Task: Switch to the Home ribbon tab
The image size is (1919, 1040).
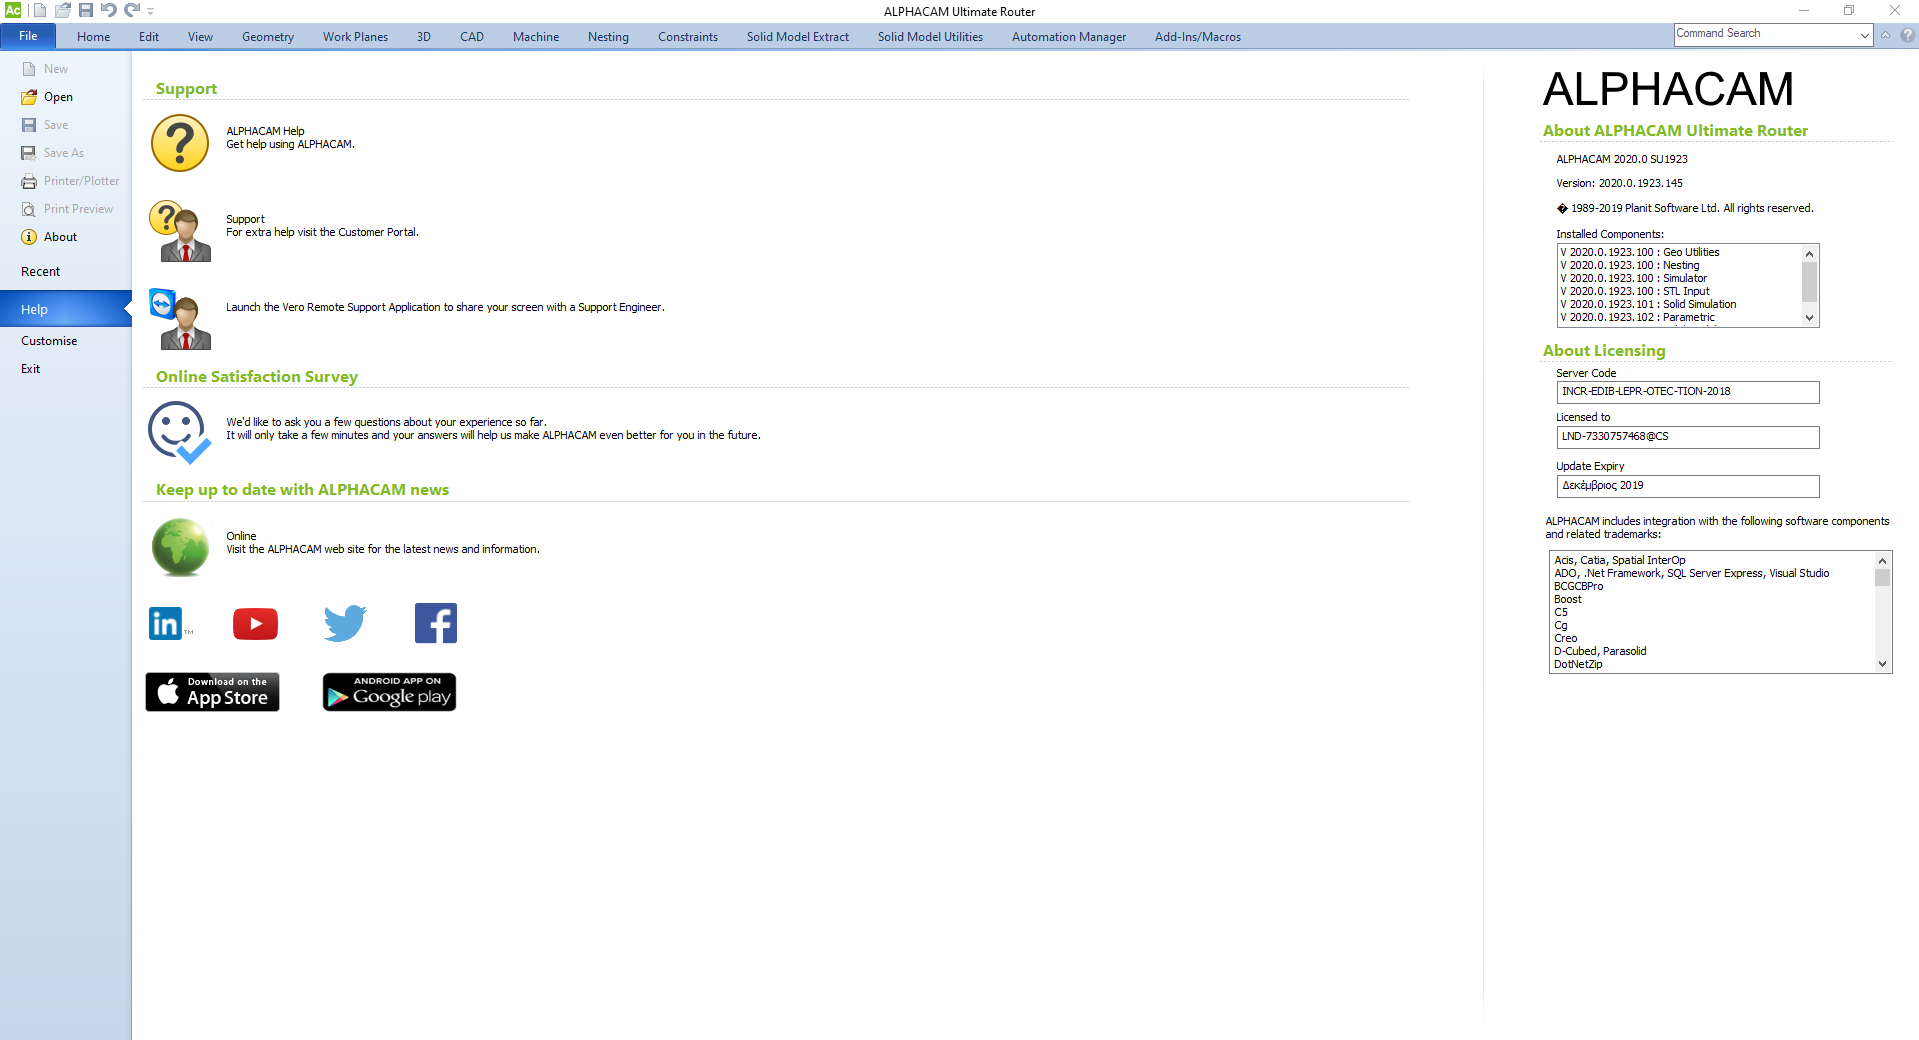Action: pyautogui.click(x=94, y=37)
